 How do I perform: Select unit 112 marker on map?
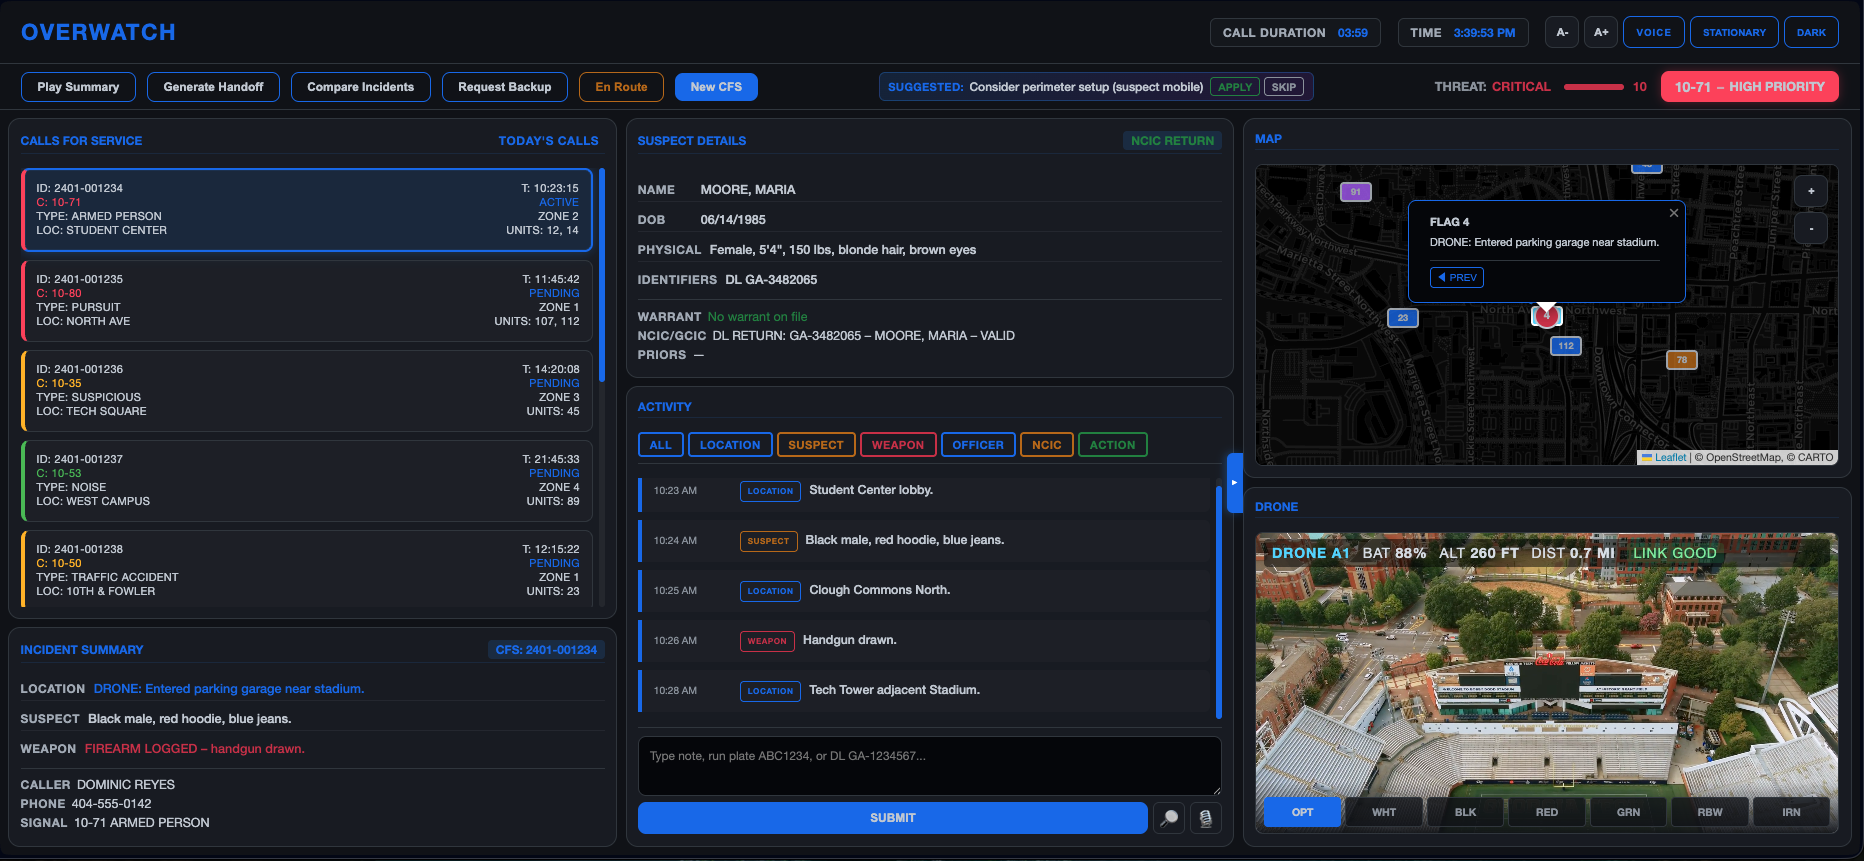click(x=1566, y=346)
